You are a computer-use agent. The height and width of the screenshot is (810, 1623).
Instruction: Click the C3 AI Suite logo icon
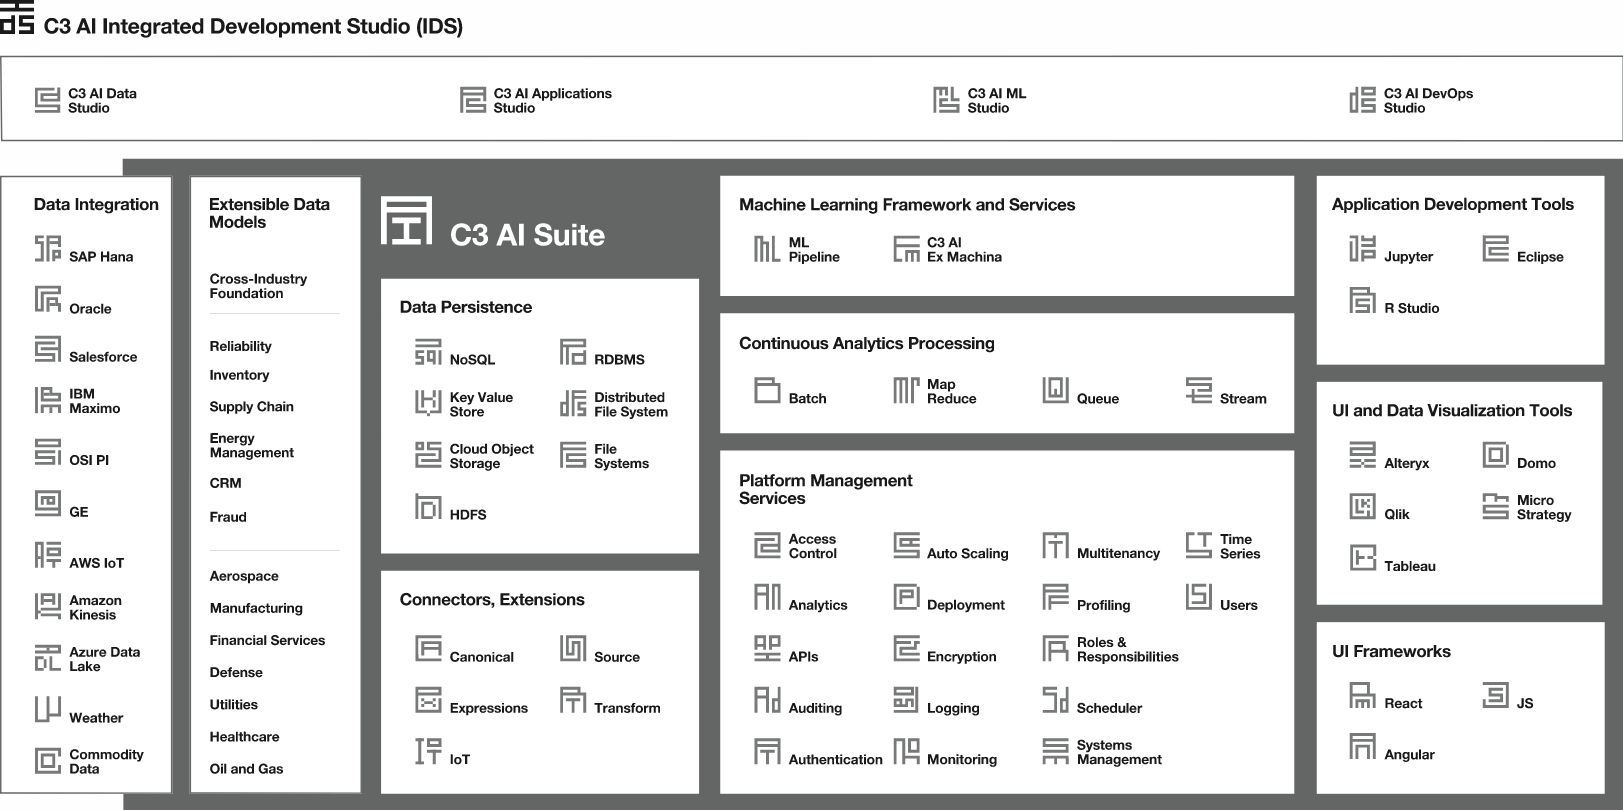click(406, 221)
